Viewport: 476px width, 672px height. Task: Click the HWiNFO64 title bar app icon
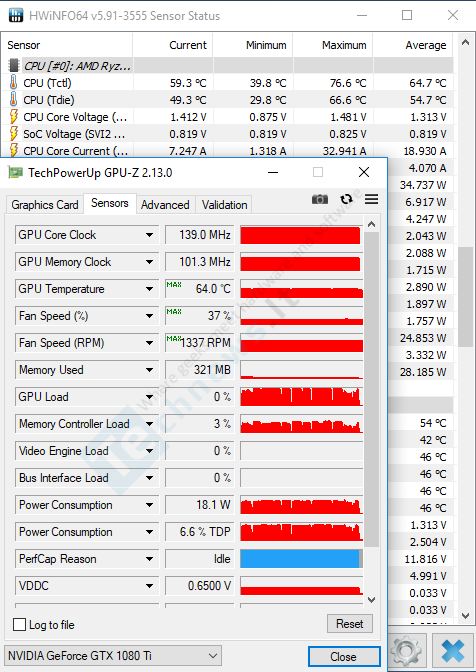click(16, 15)
